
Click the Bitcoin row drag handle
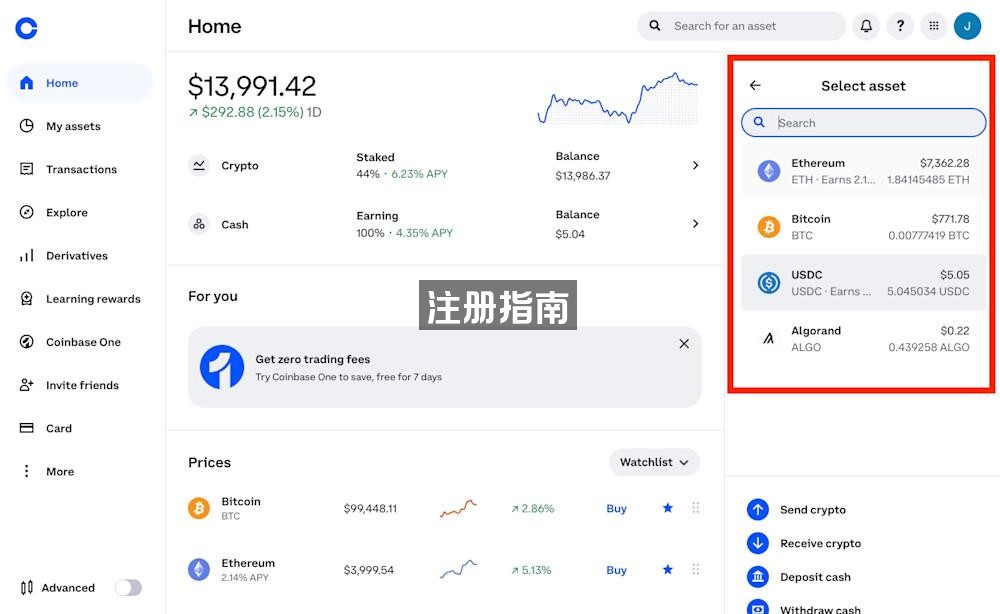click(696, 508)
